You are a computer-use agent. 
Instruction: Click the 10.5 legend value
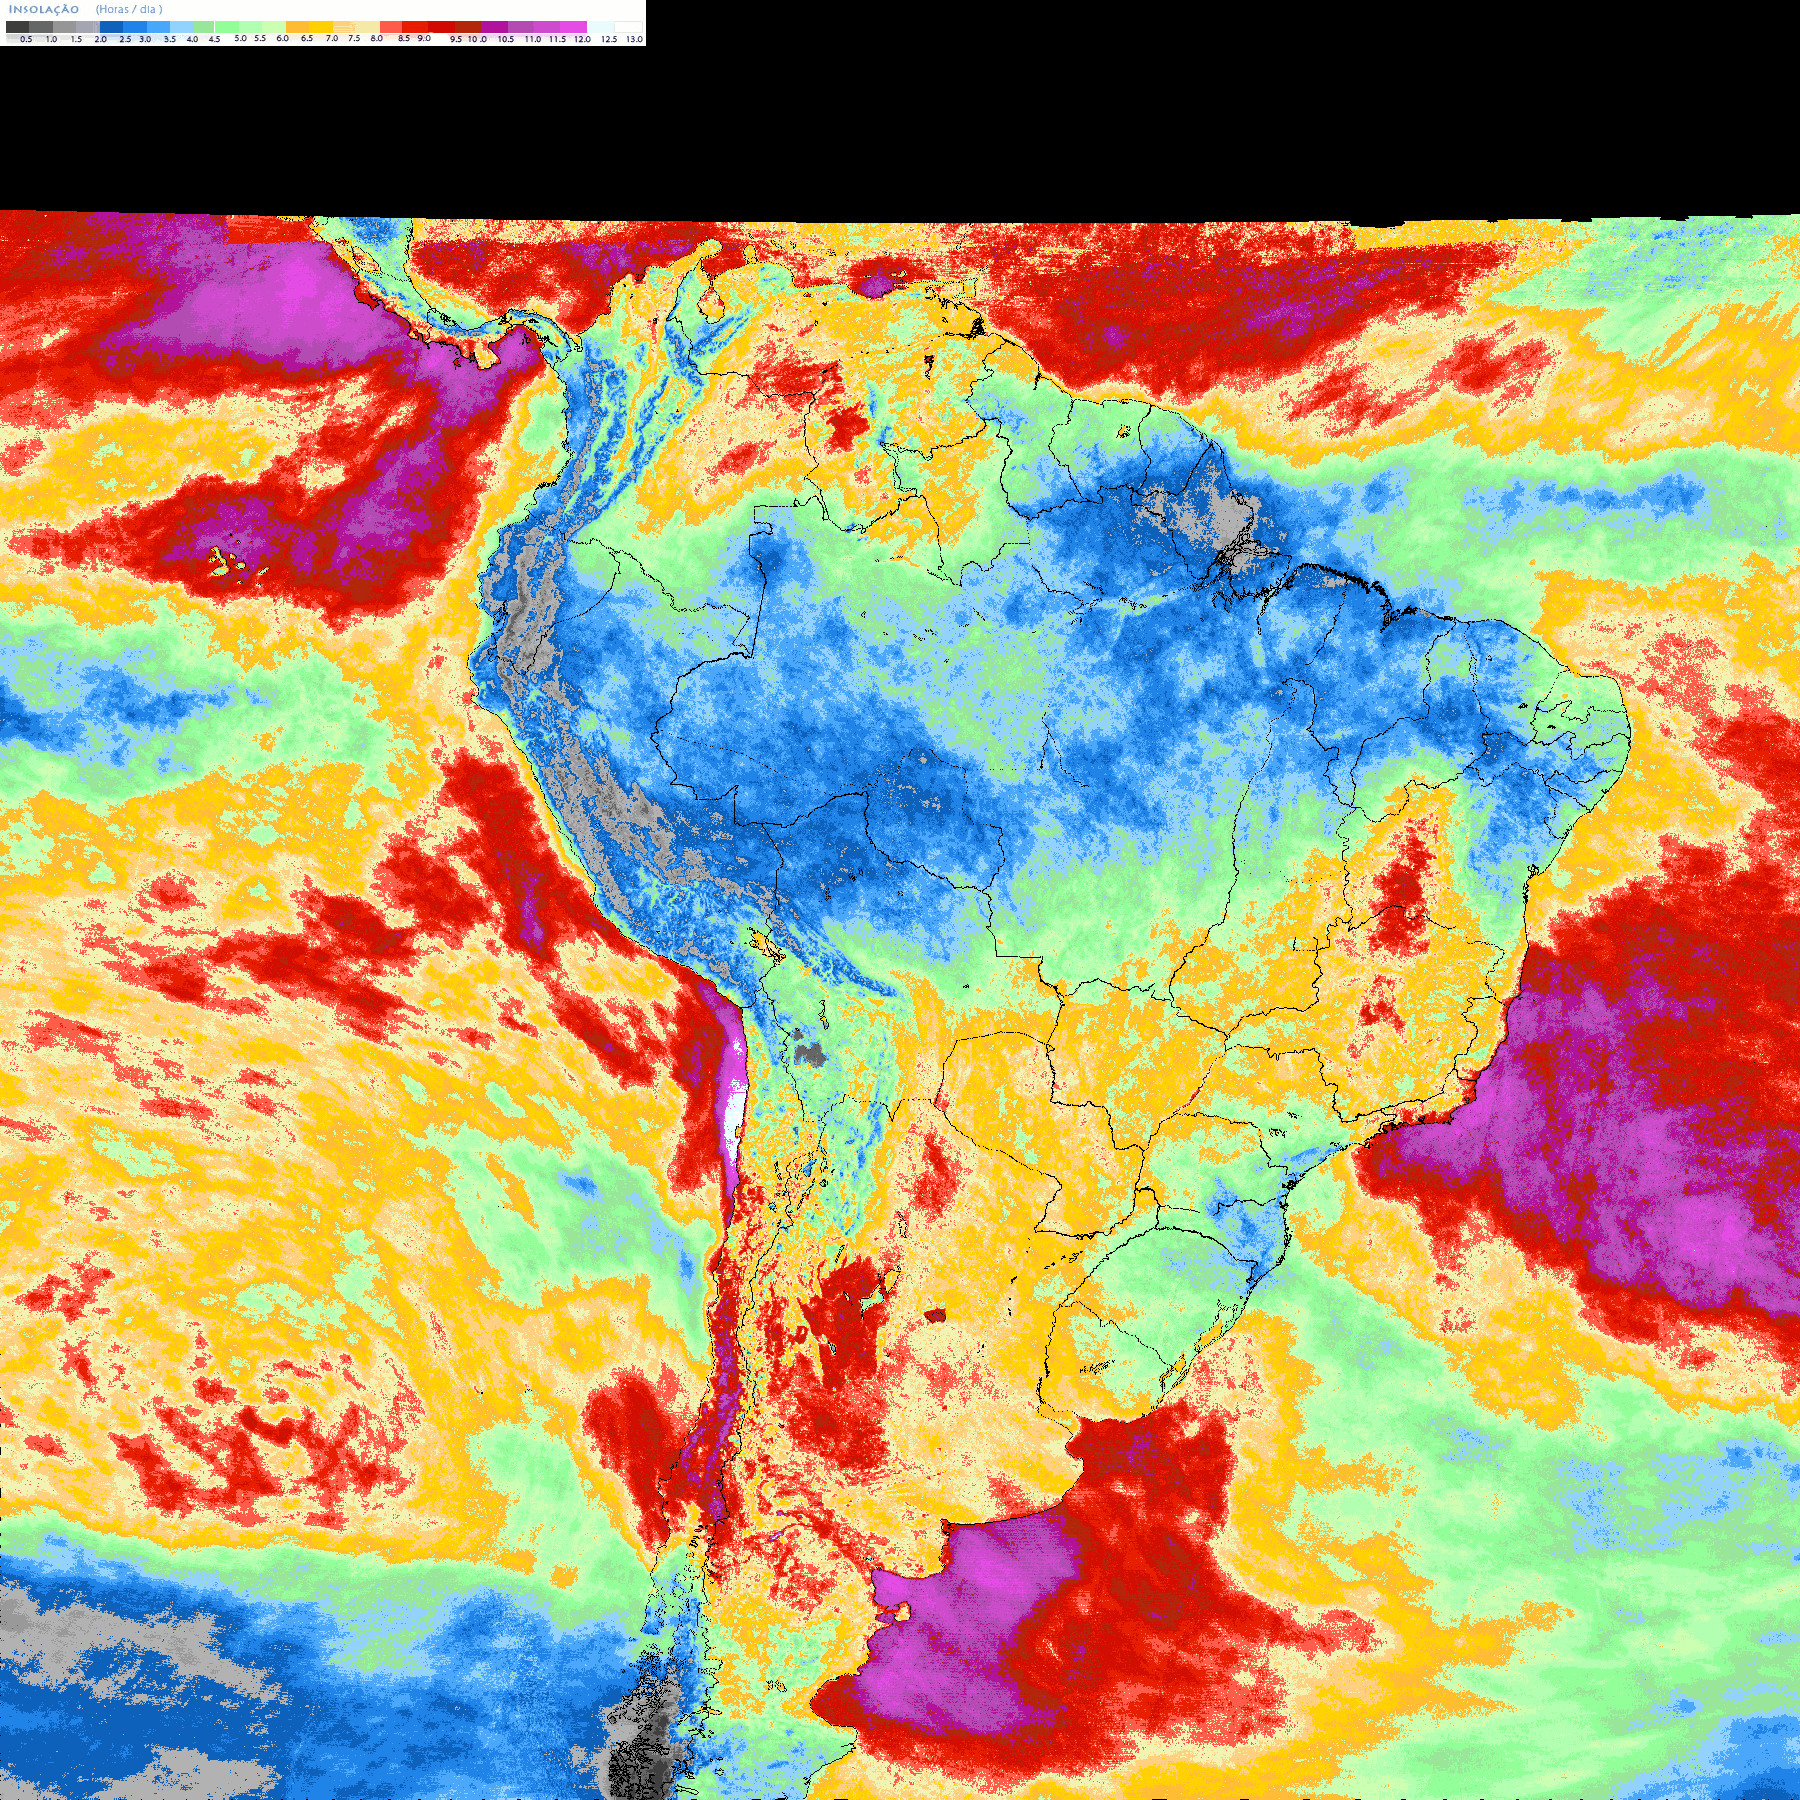point(506,39)
